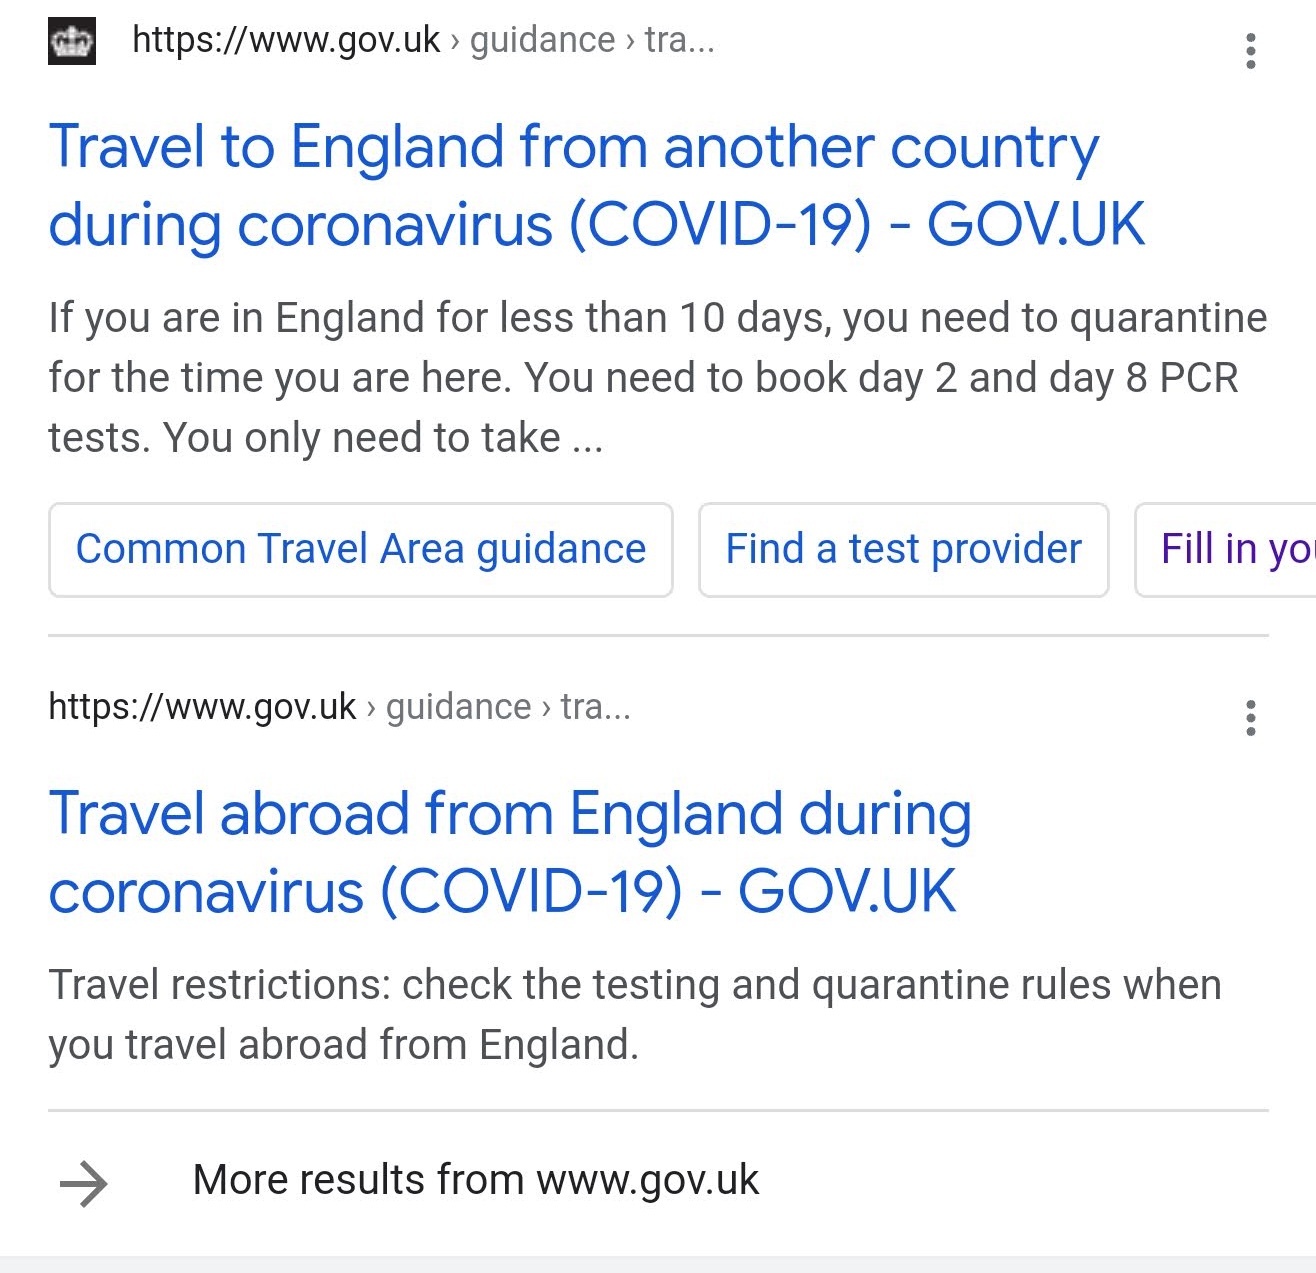Click the gov.uk domain URL of second result
Screen dimensions: 1316x1273
[202, 707]
